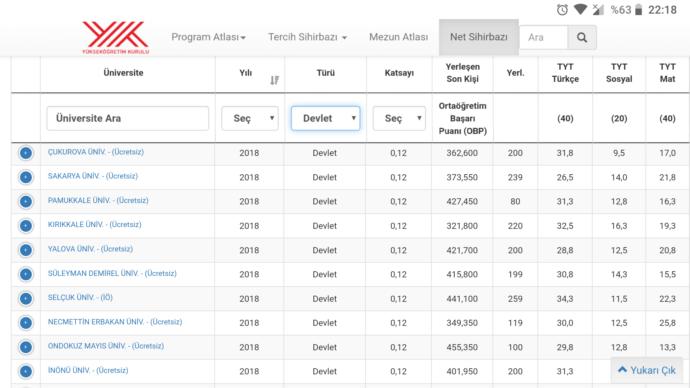Screen dimensions: 690x388
Task: Open SÜLEYMAN DEMİREL ÜNİV. (Ücretsiz) link
Action: [112, 273]
